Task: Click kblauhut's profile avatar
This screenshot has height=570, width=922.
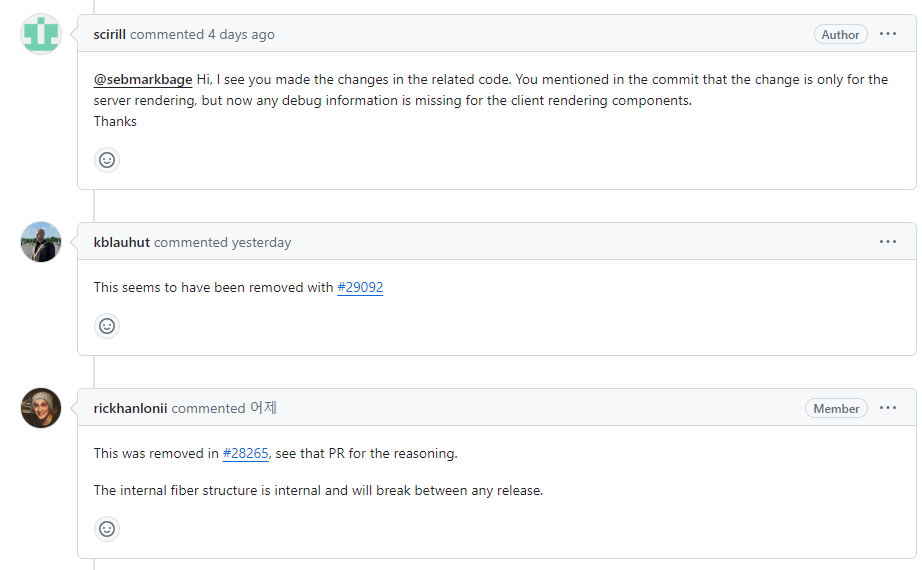Action: (x=41, y=242)
